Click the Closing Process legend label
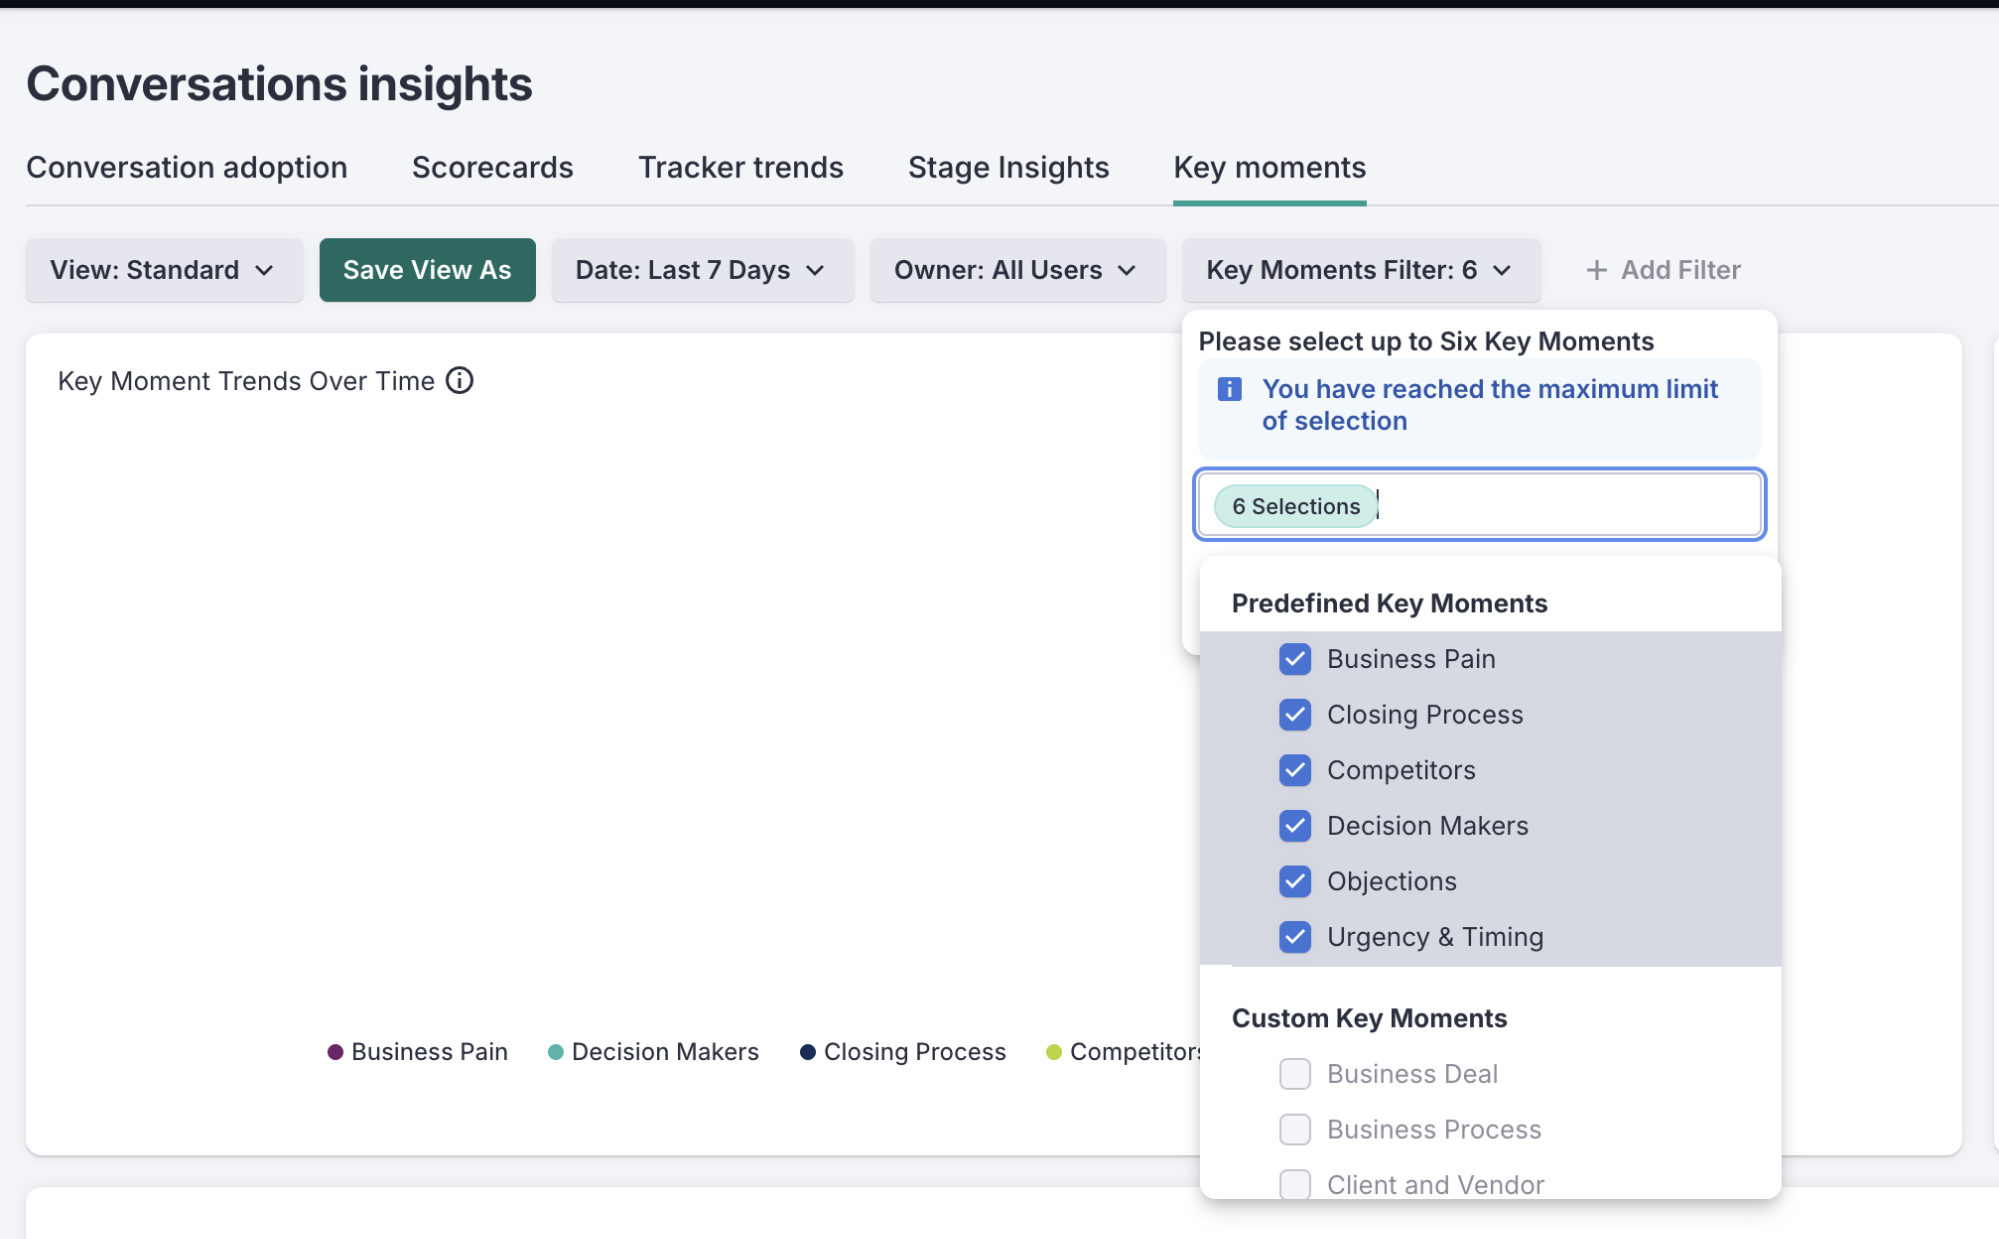Viewport: 1999px width, 1239px height. pos(914,1052)
